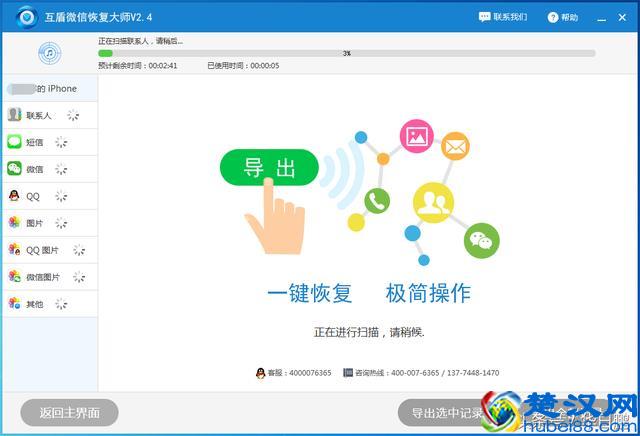
Task: Click the WeChat icon in sidebar
Action: [x=14, y=168]
